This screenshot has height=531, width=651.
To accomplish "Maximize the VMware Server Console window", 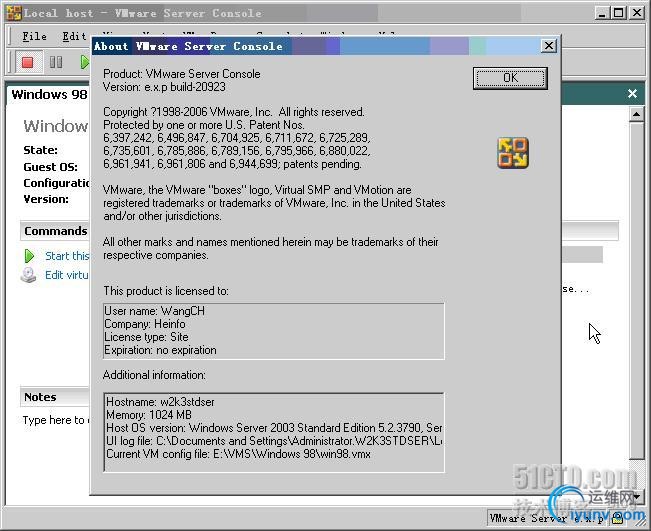I will 619,13.
